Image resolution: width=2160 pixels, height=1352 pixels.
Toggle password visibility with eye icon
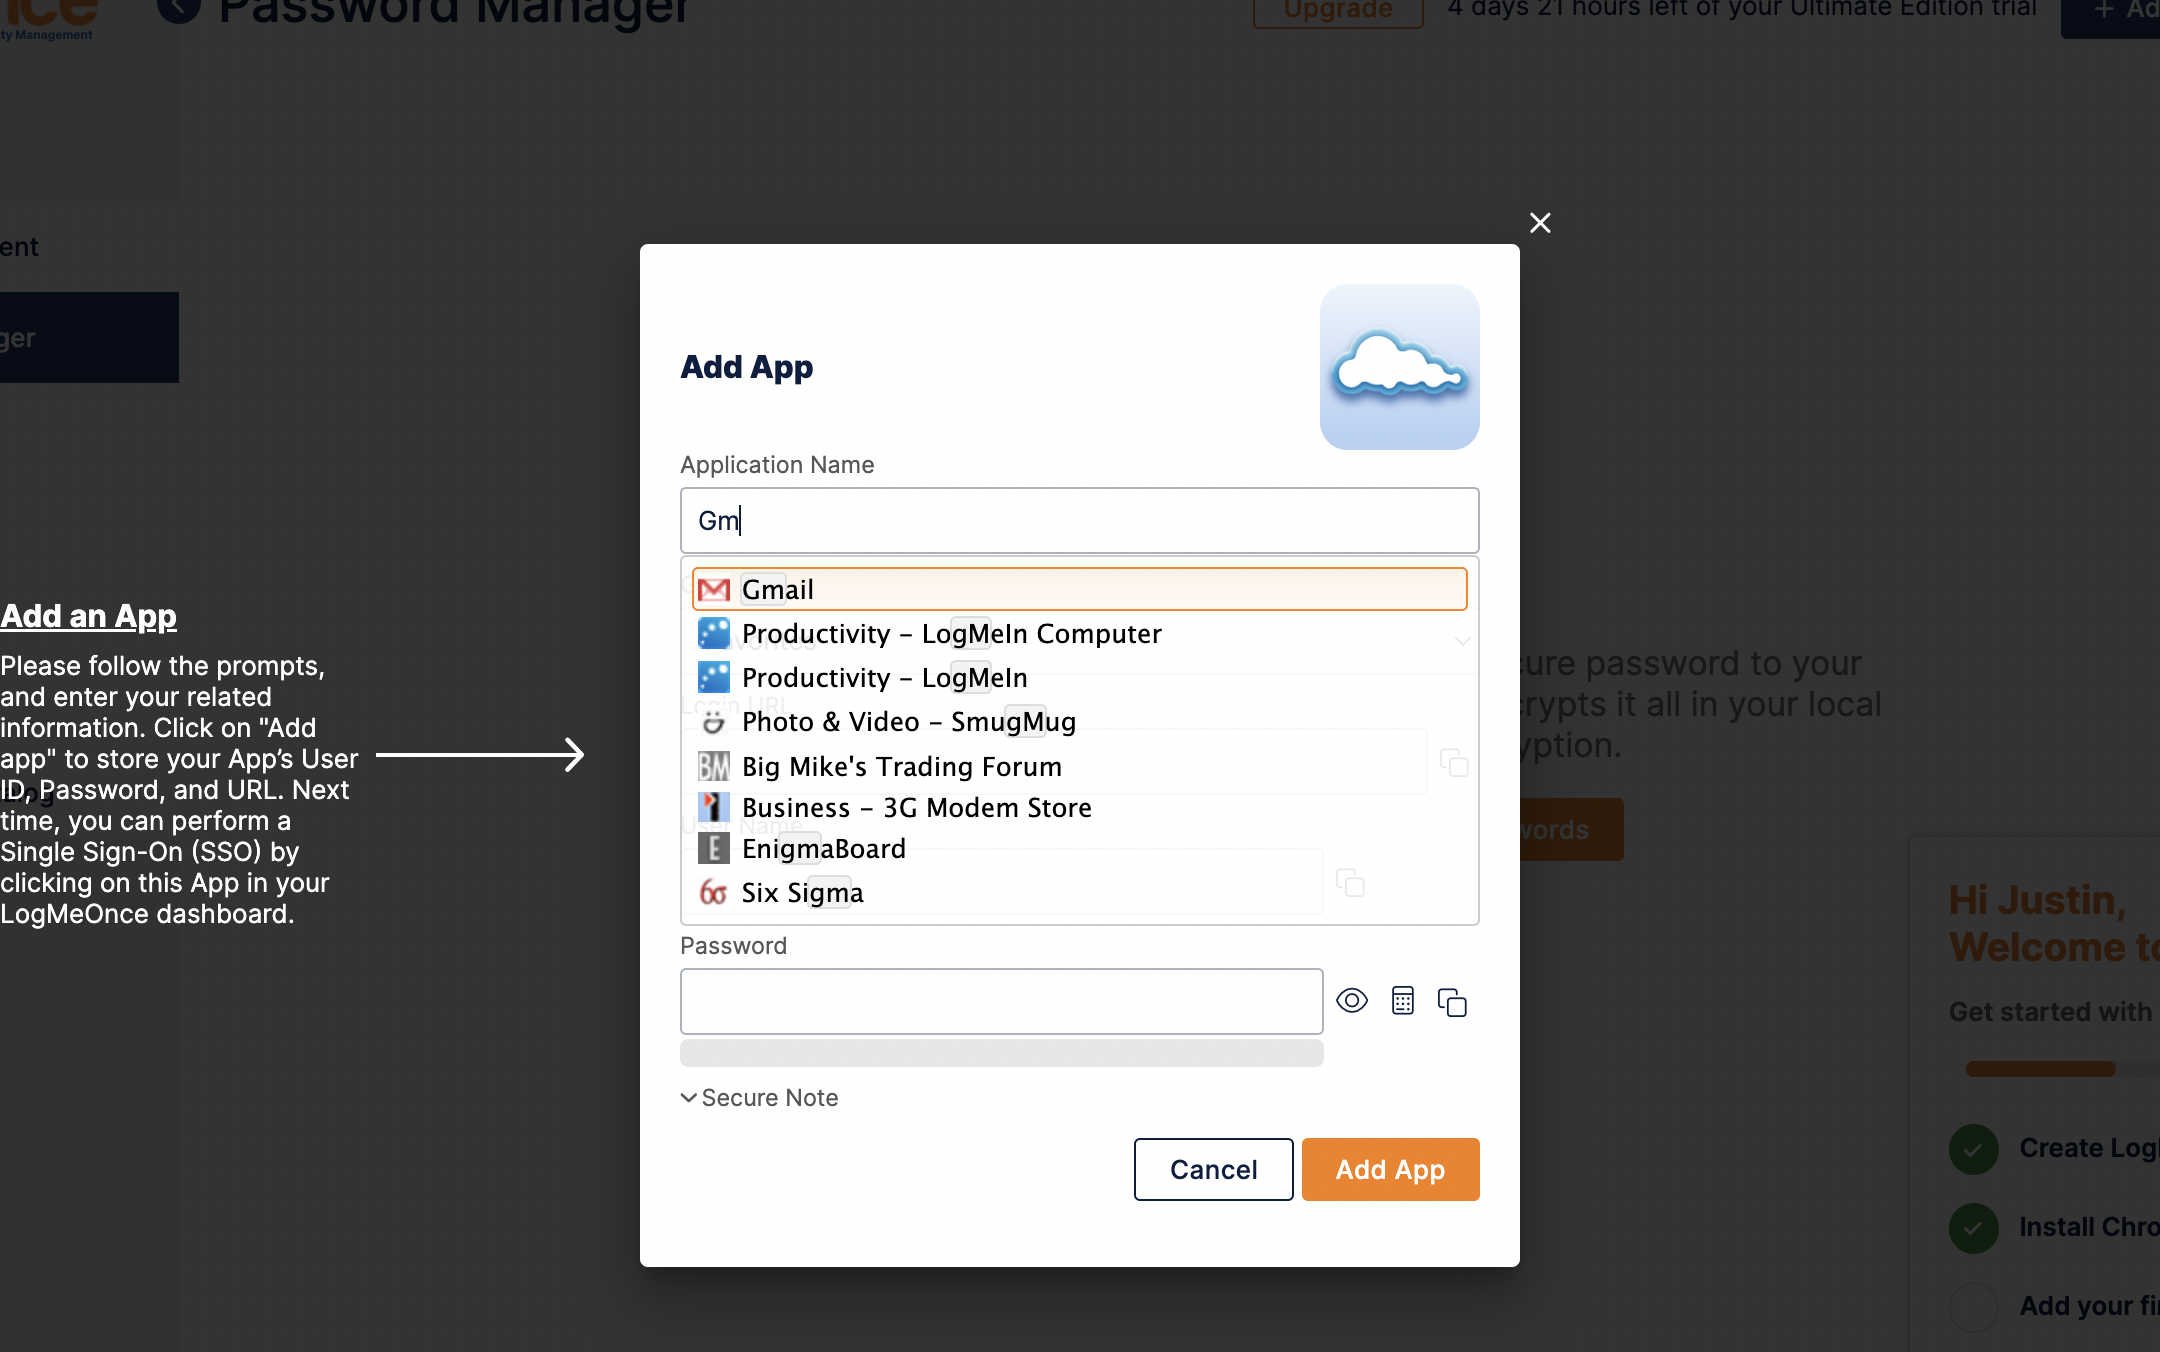(x=1352, y=1001)
